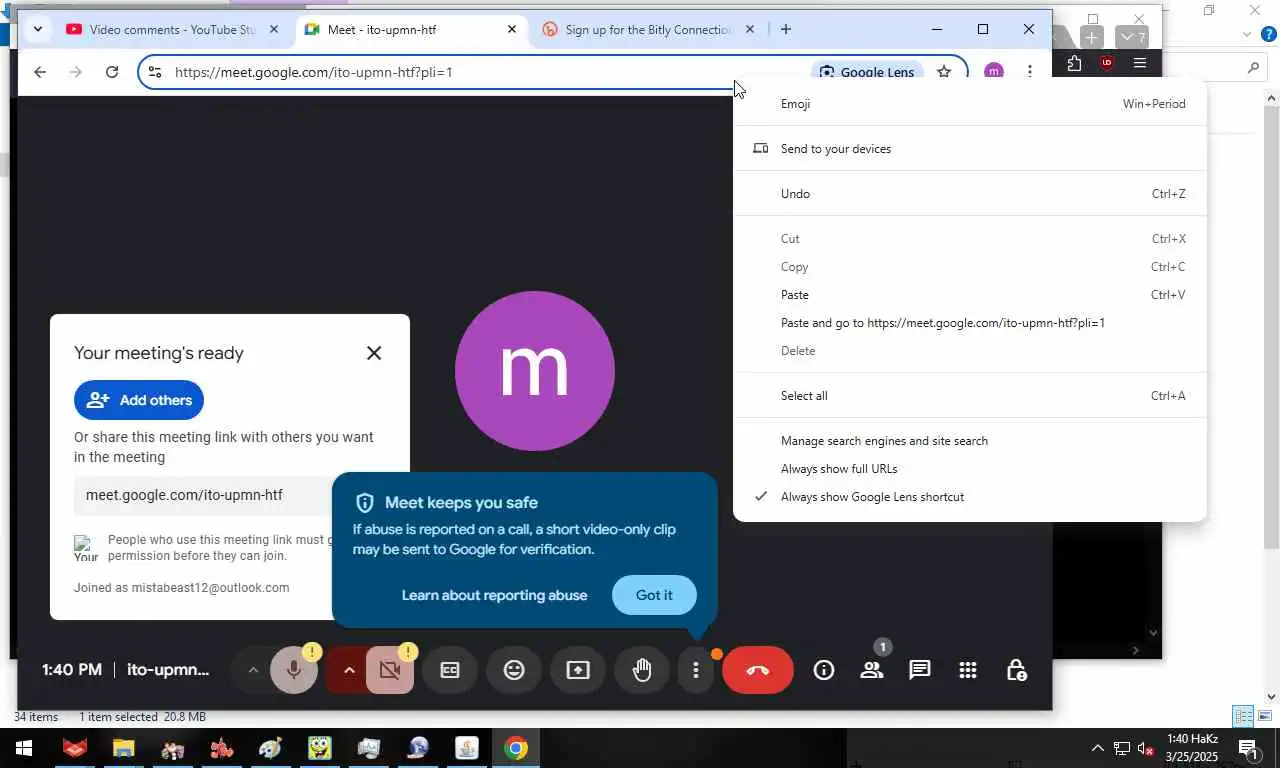
Task: Choose Emoji in the context menu
Action: (x=970, y=104)
